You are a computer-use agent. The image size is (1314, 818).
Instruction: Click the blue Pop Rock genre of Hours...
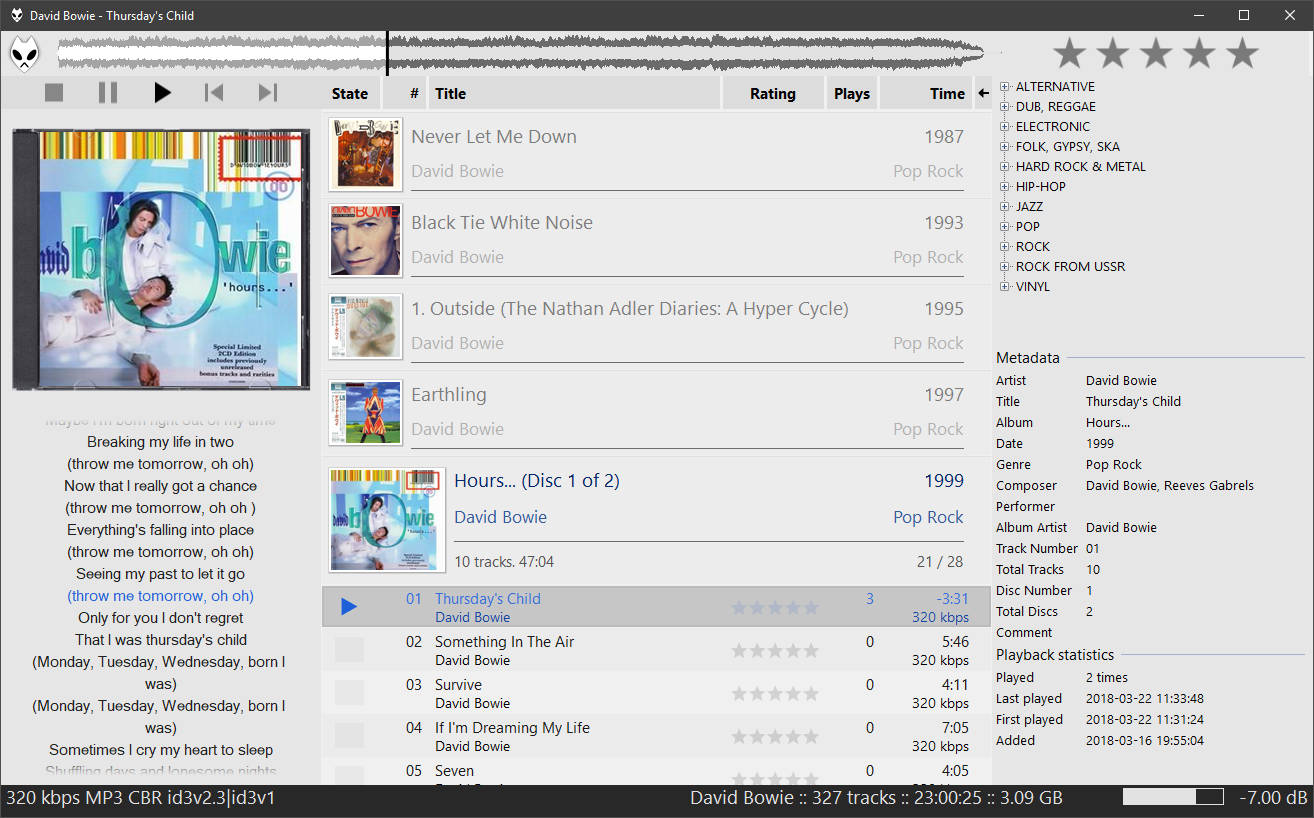pos(928,517)
